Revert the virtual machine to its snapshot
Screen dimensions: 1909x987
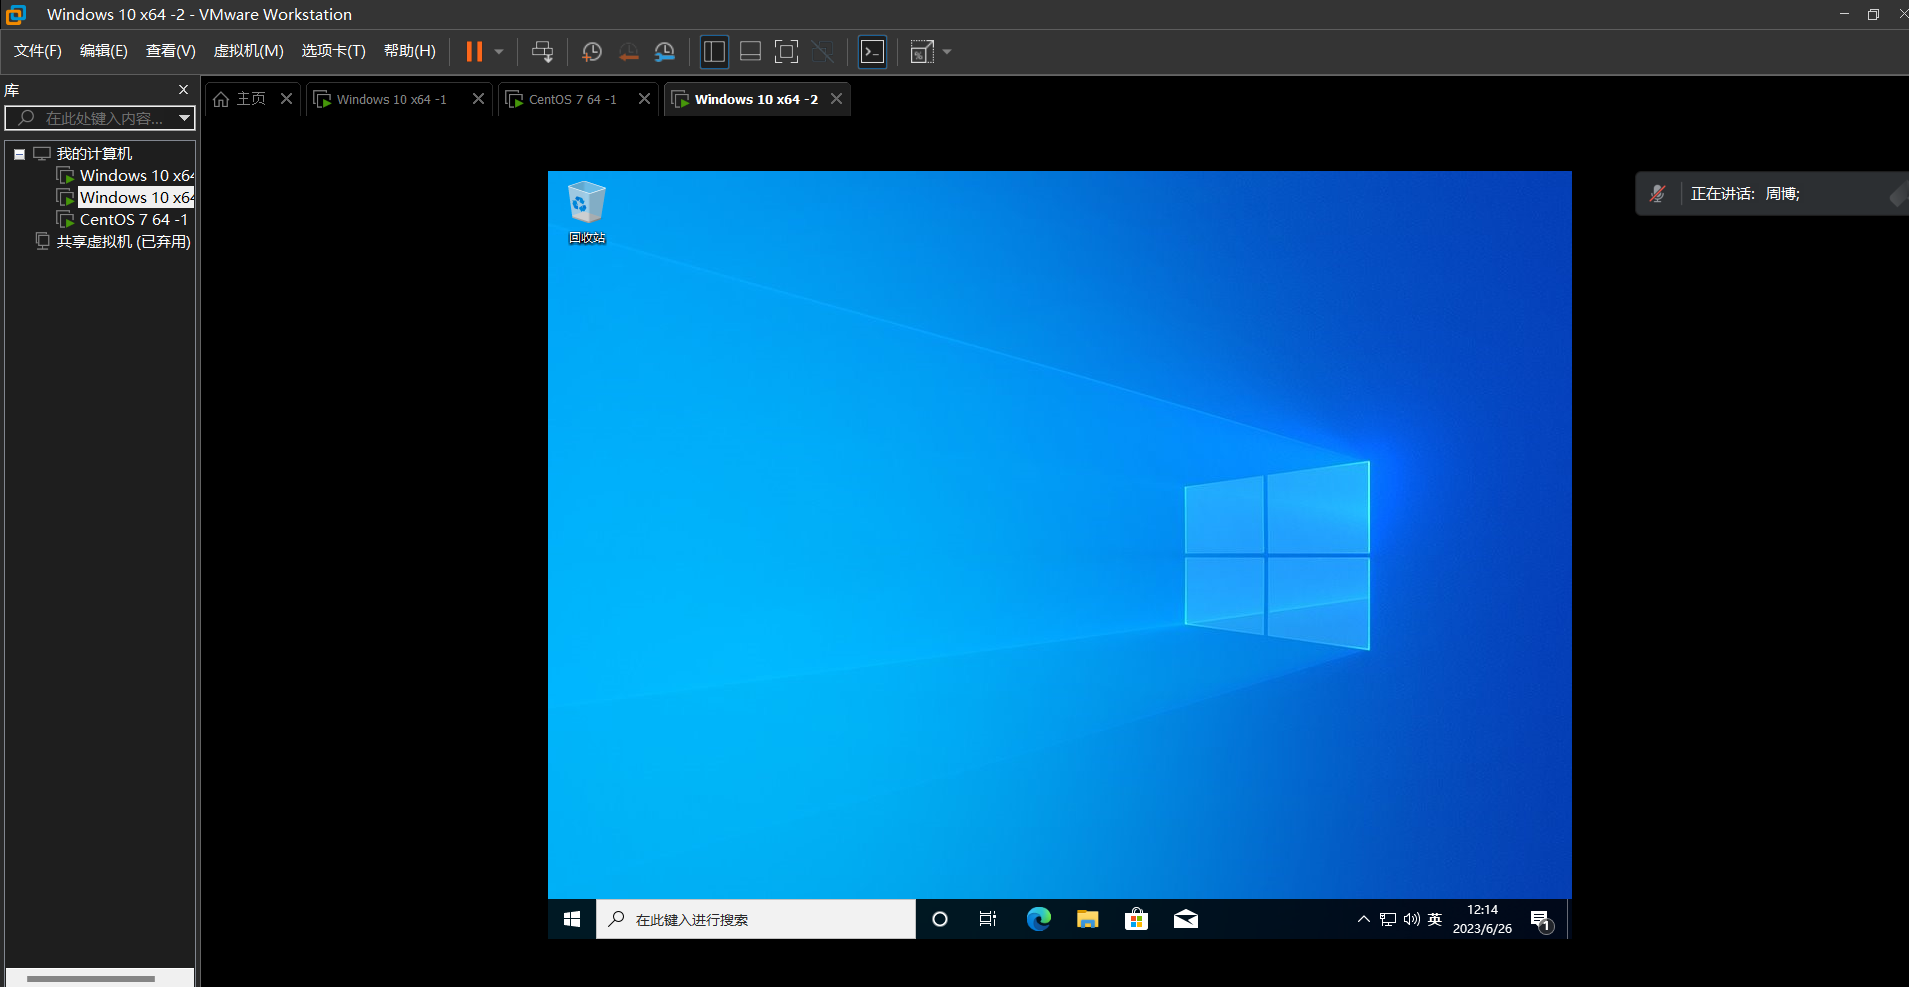(x=628, y=52)
